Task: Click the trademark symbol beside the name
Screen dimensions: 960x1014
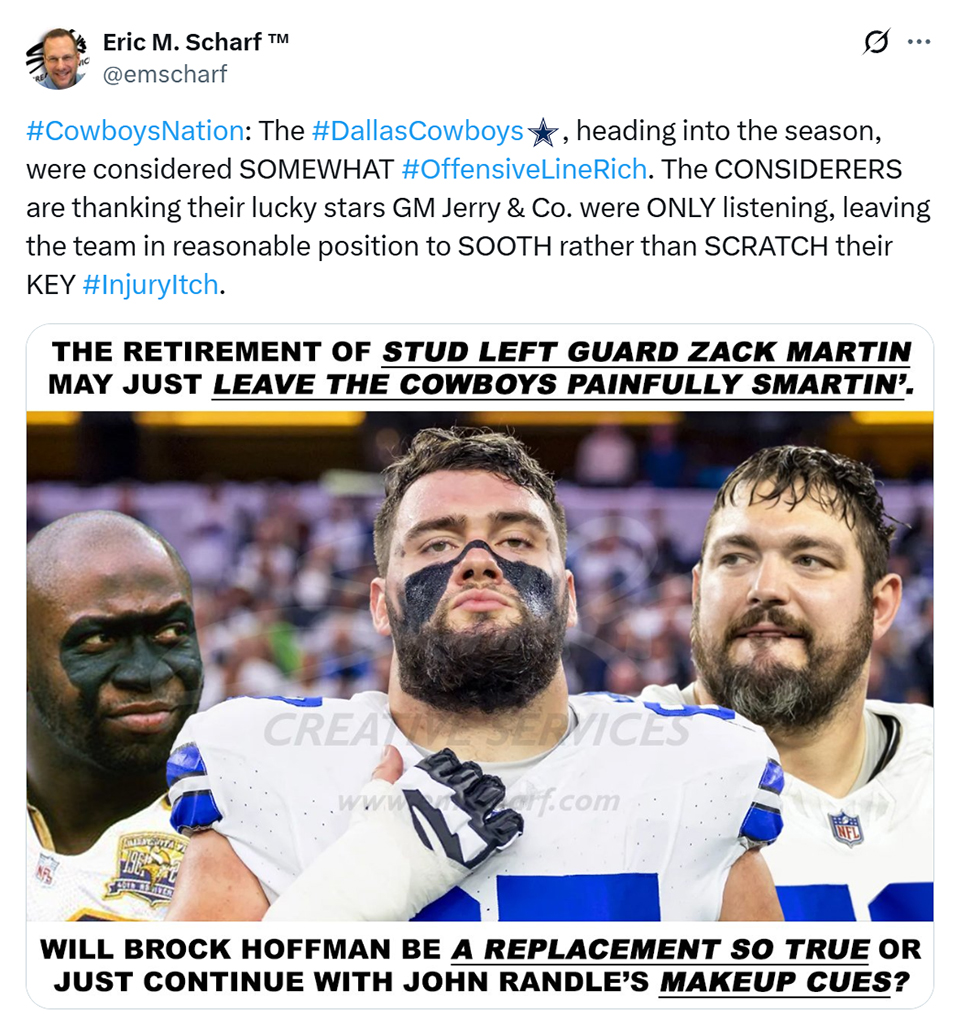Action: point(278,39)
